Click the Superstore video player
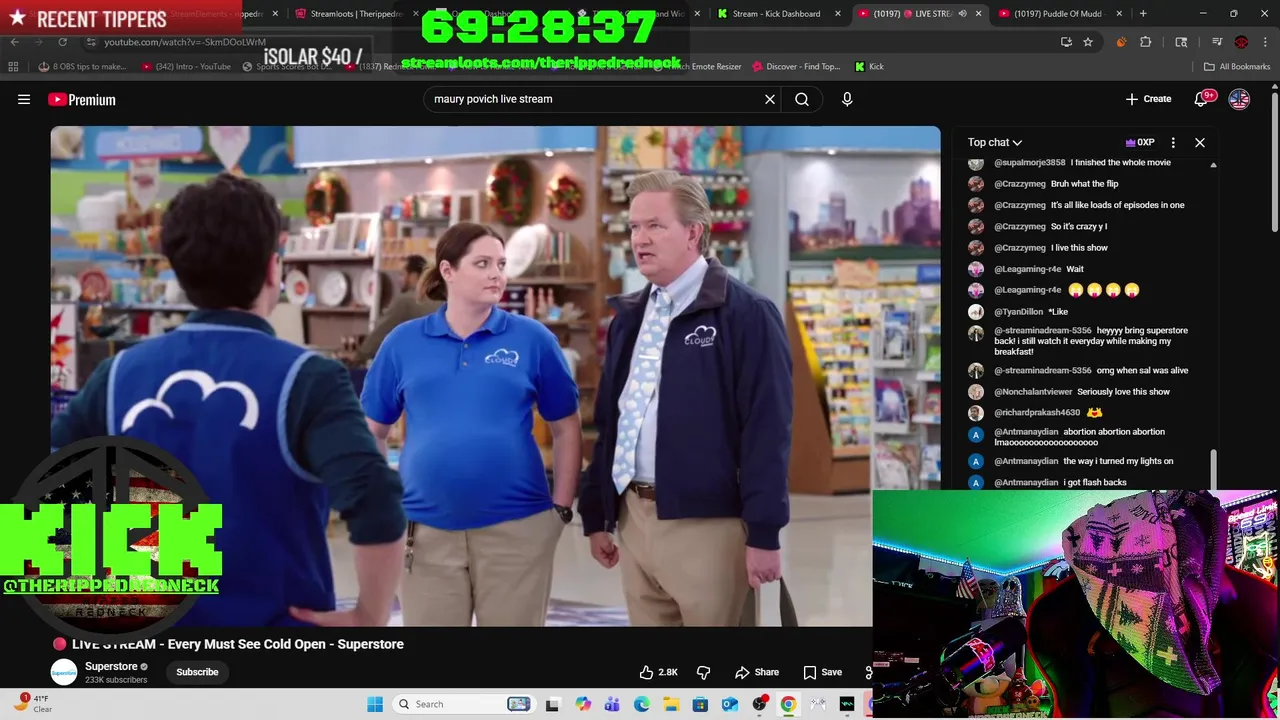Screen dimensions: 1280x720 point(495,376)
